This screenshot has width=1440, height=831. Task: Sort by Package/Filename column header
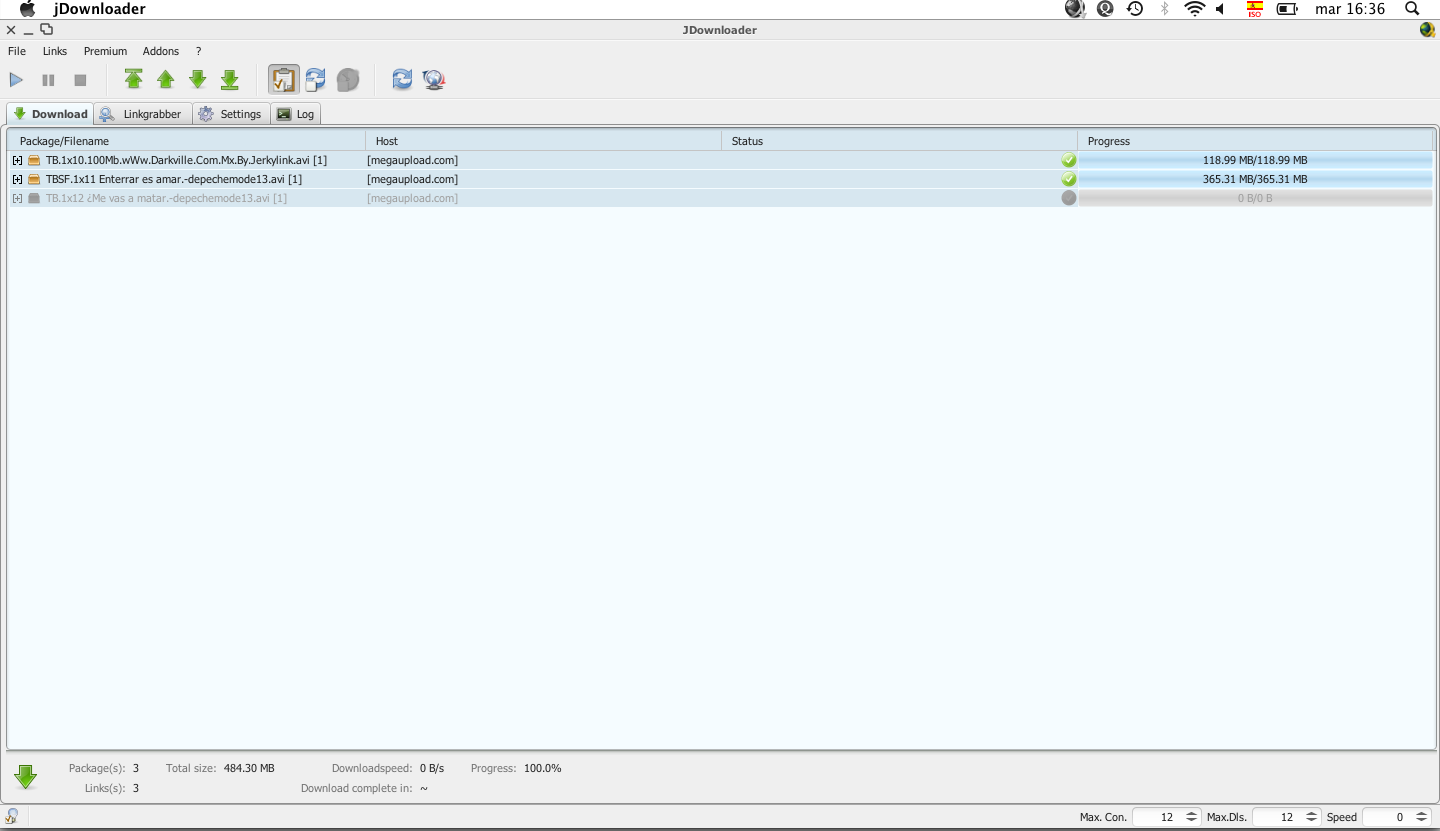coord(187,141)
